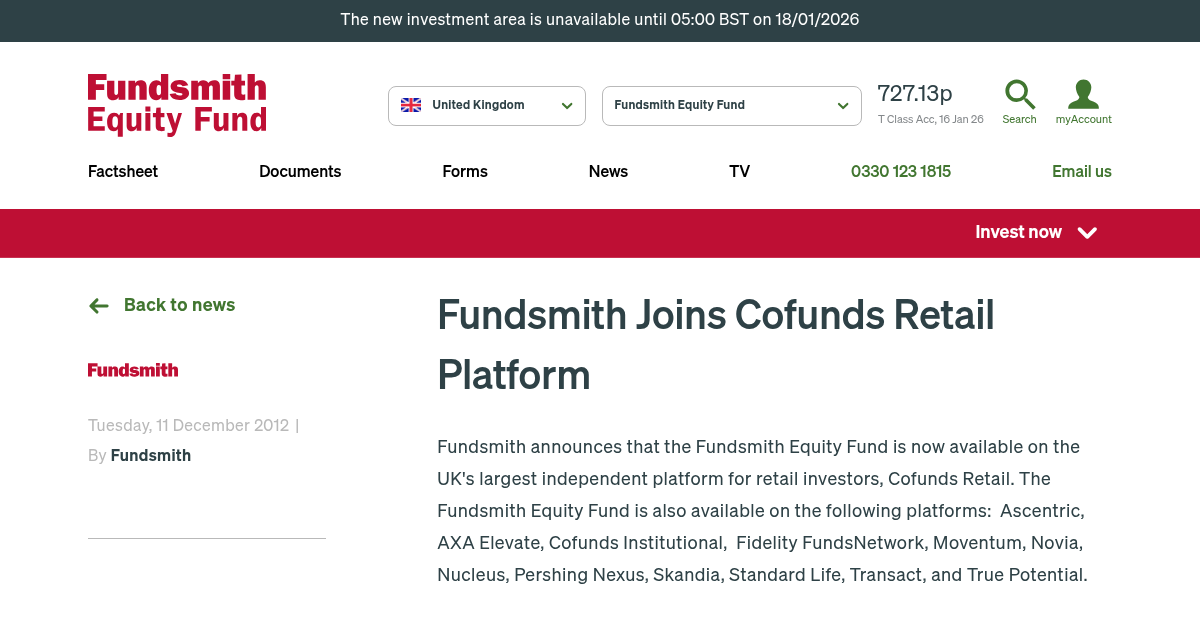Open the United Kingdom country dropdown
The image size is (1200, 627).
tap(487, 105)
